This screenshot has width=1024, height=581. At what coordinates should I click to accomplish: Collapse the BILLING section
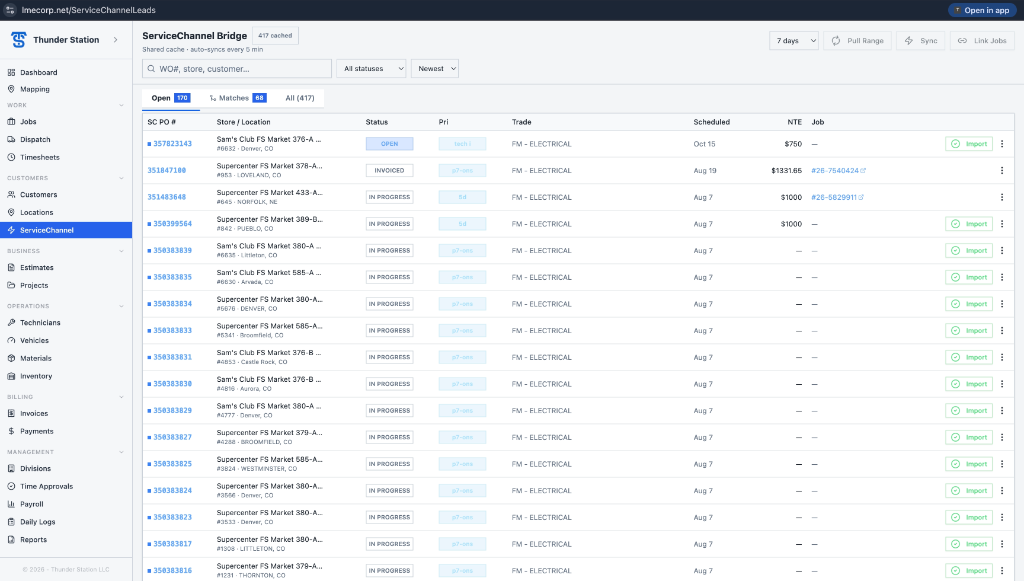(x=121, y=397)
